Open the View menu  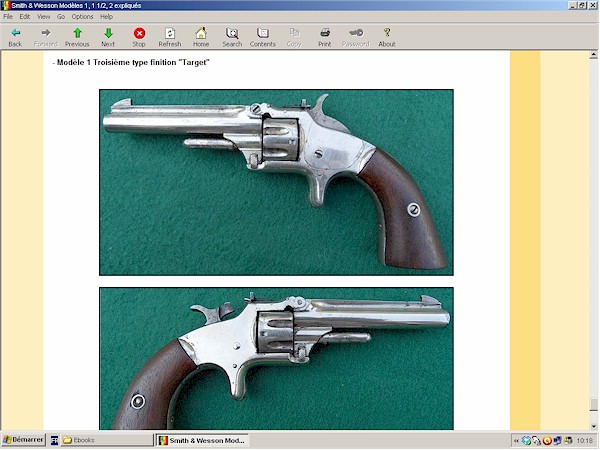[44, 16]
